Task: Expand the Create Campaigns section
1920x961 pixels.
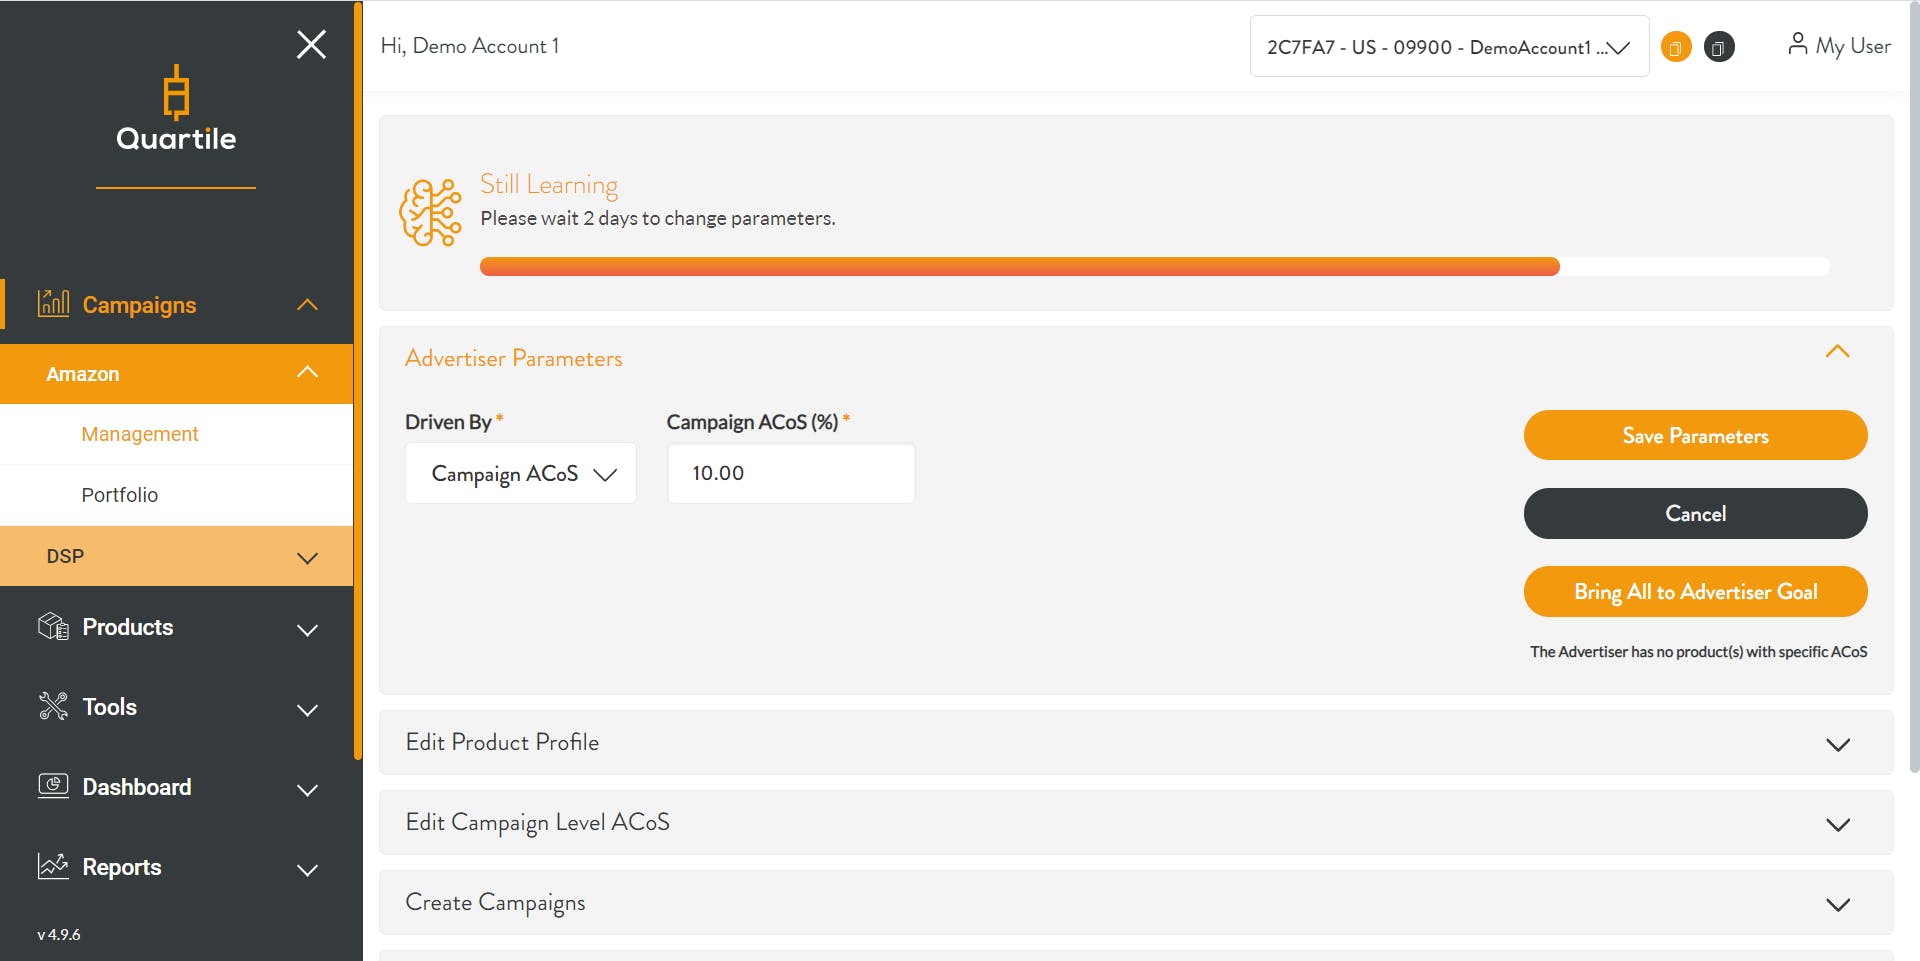Action: click(x=1838, y=905)
